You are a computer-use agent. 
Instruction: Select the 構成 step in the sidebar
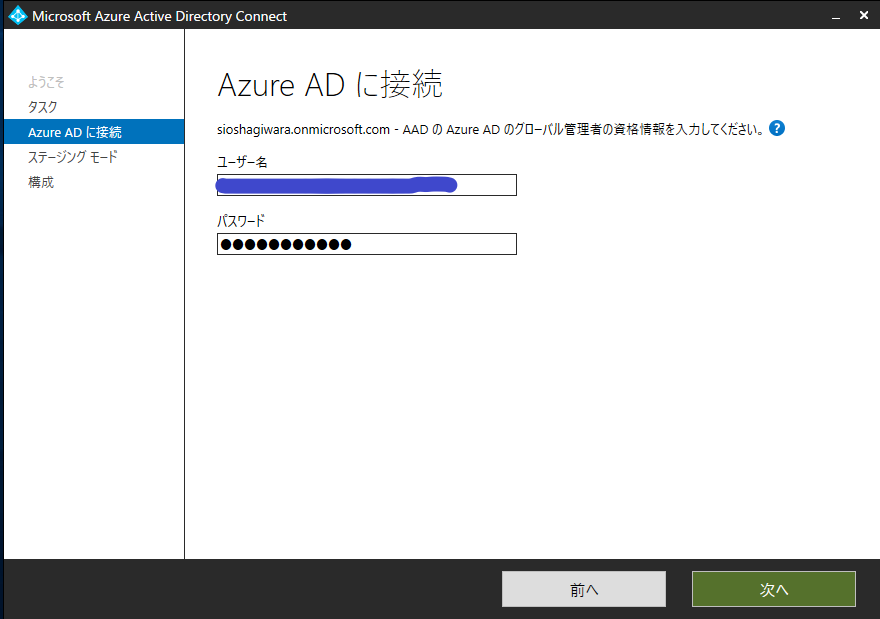(40, 181)
